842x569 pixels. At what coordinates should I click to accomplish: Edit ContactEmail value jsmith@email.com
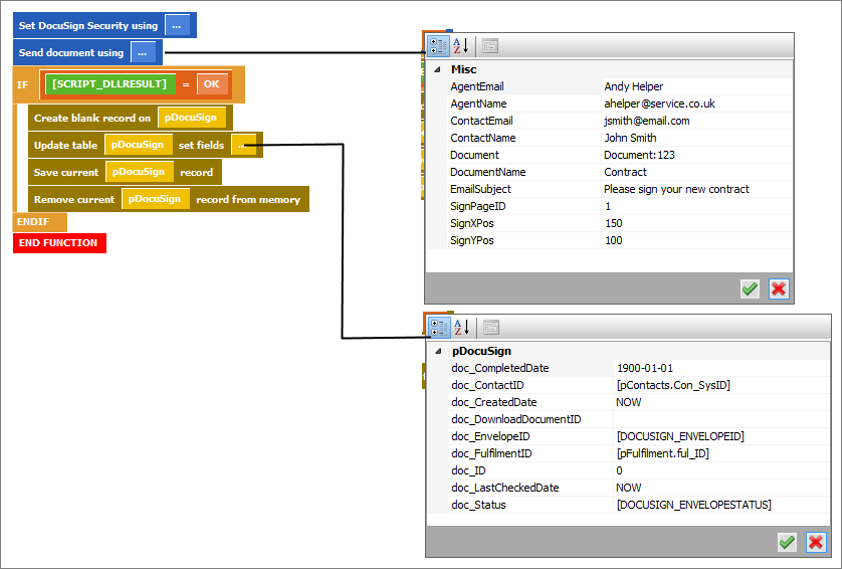coord(696,121)
